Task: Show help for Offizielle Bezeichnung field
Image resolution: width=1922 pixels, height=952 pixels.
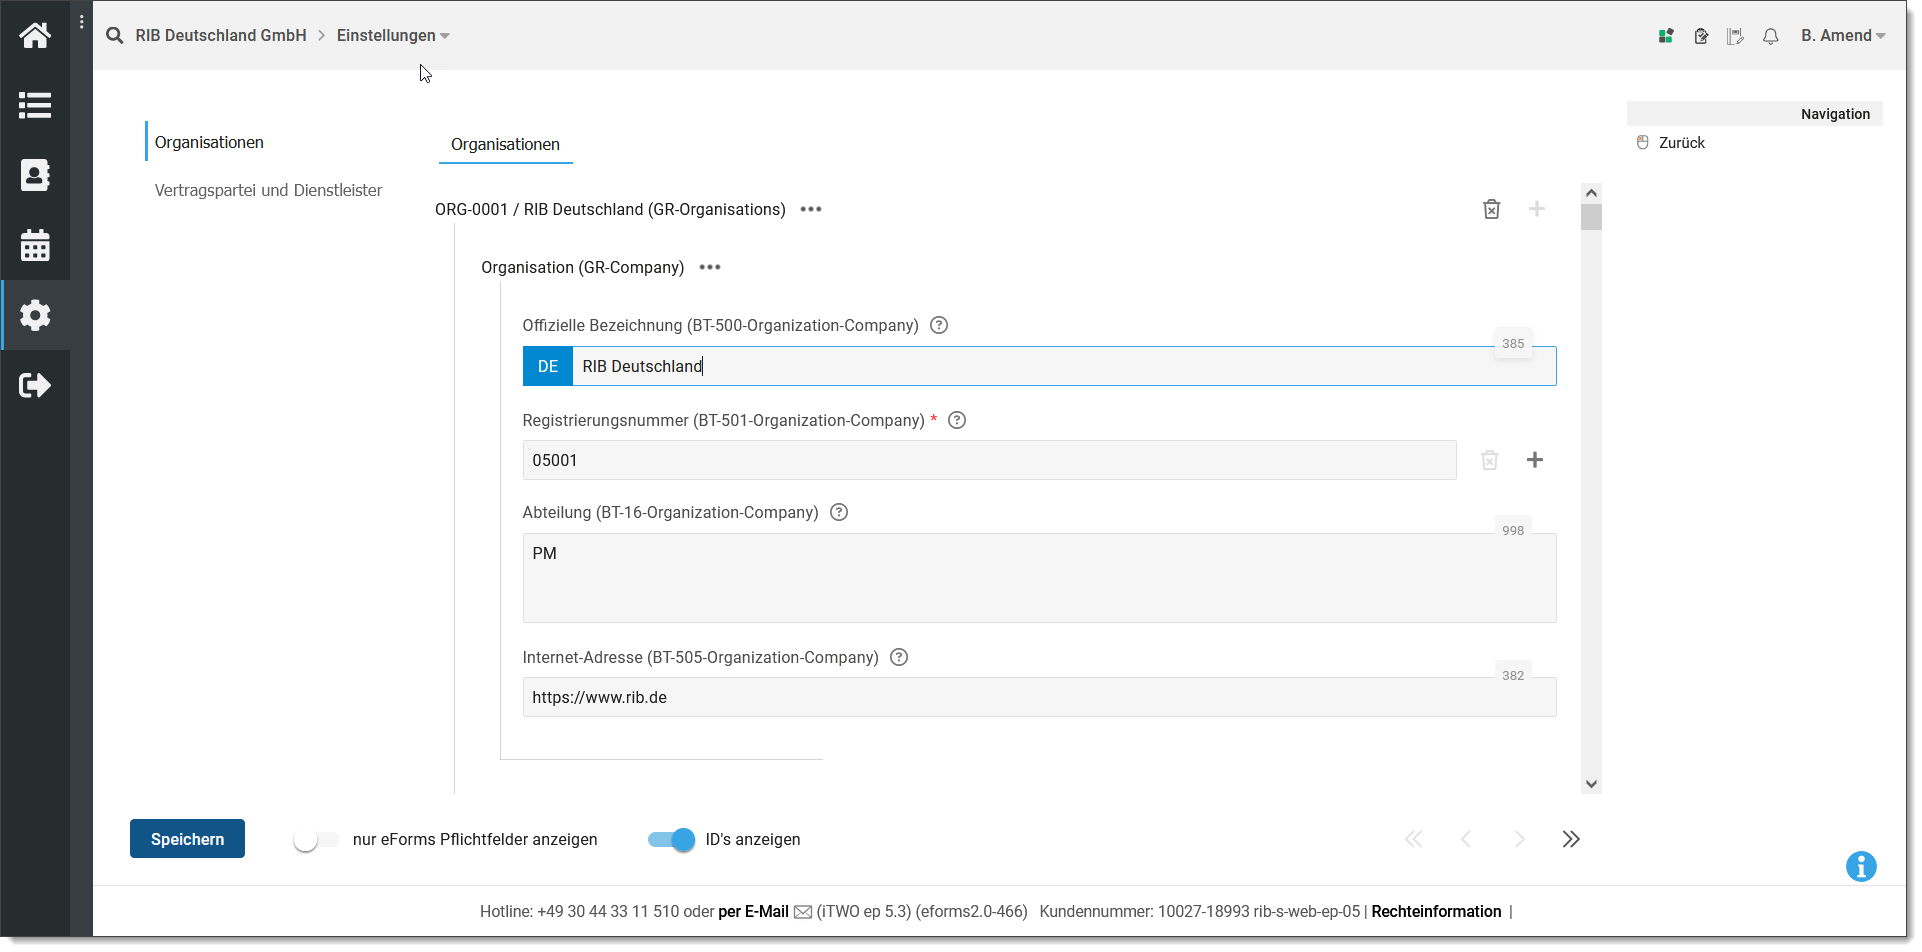Action: [x=938, y=325]
